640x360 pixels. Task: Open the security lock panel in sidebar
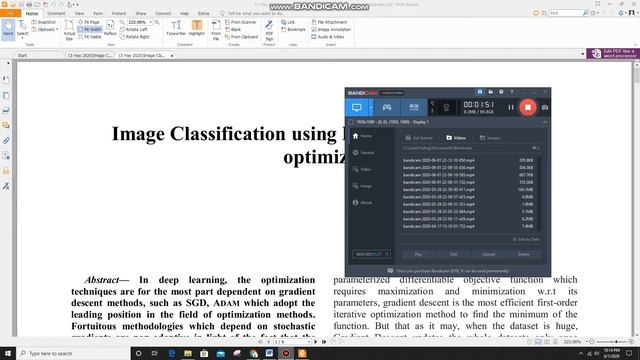tap(6, 171)
